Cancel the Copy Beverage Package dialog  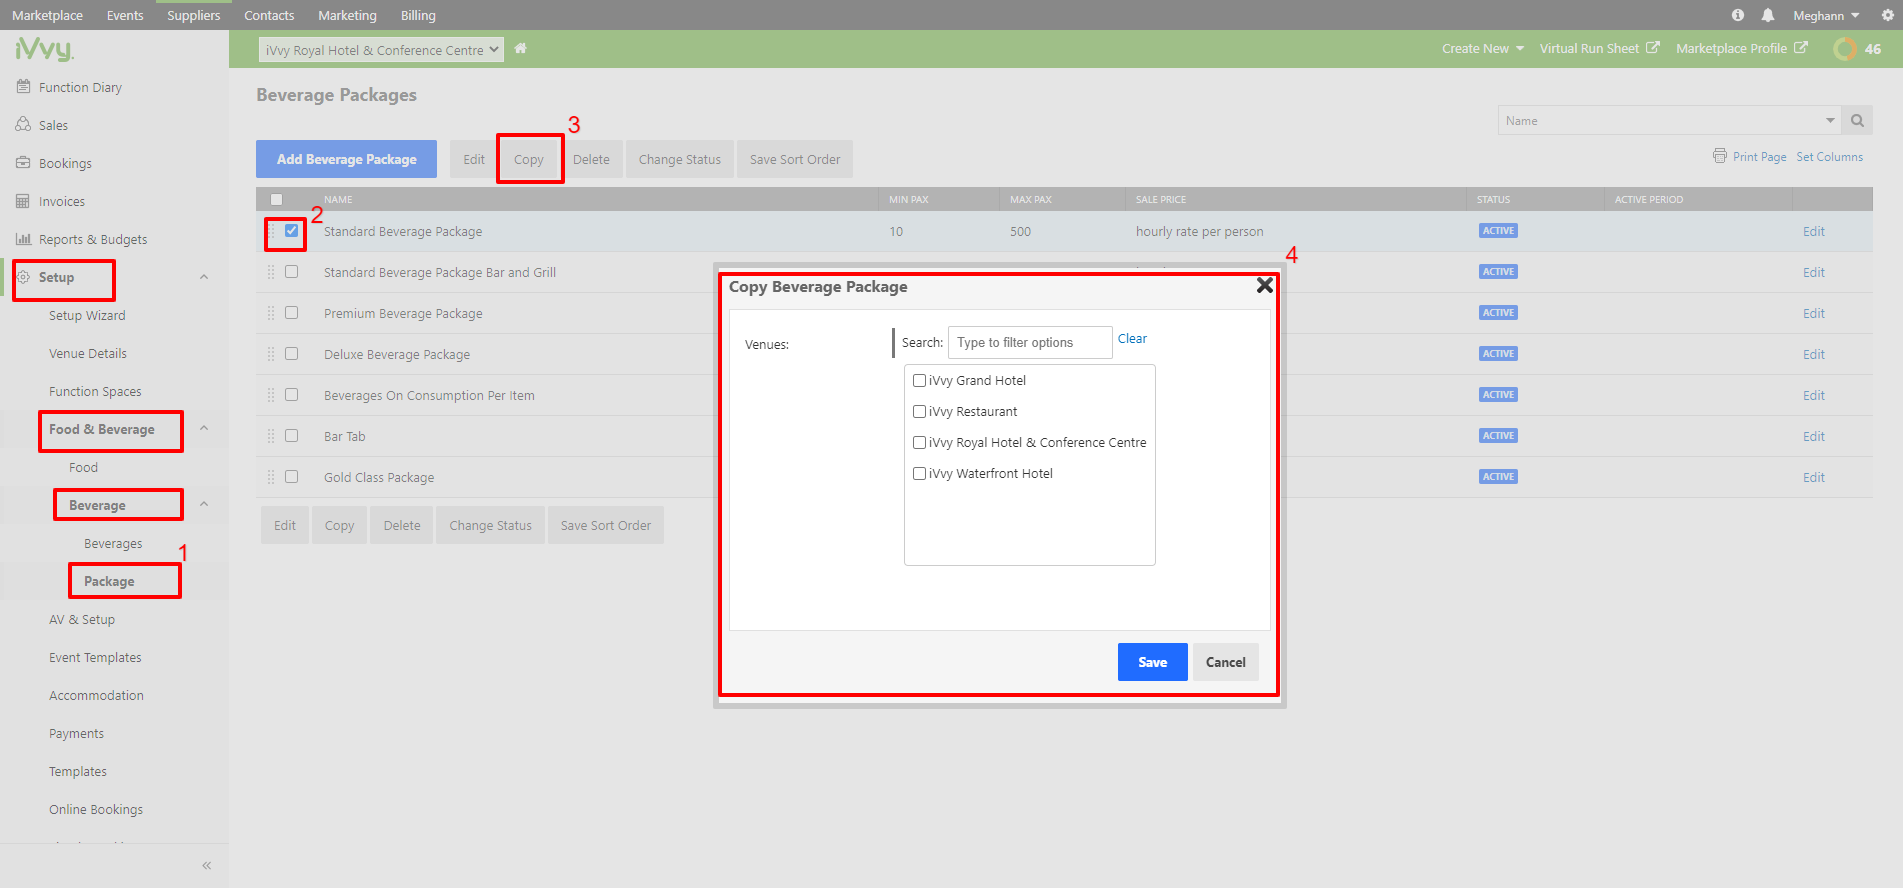[x=1225, y=662]
